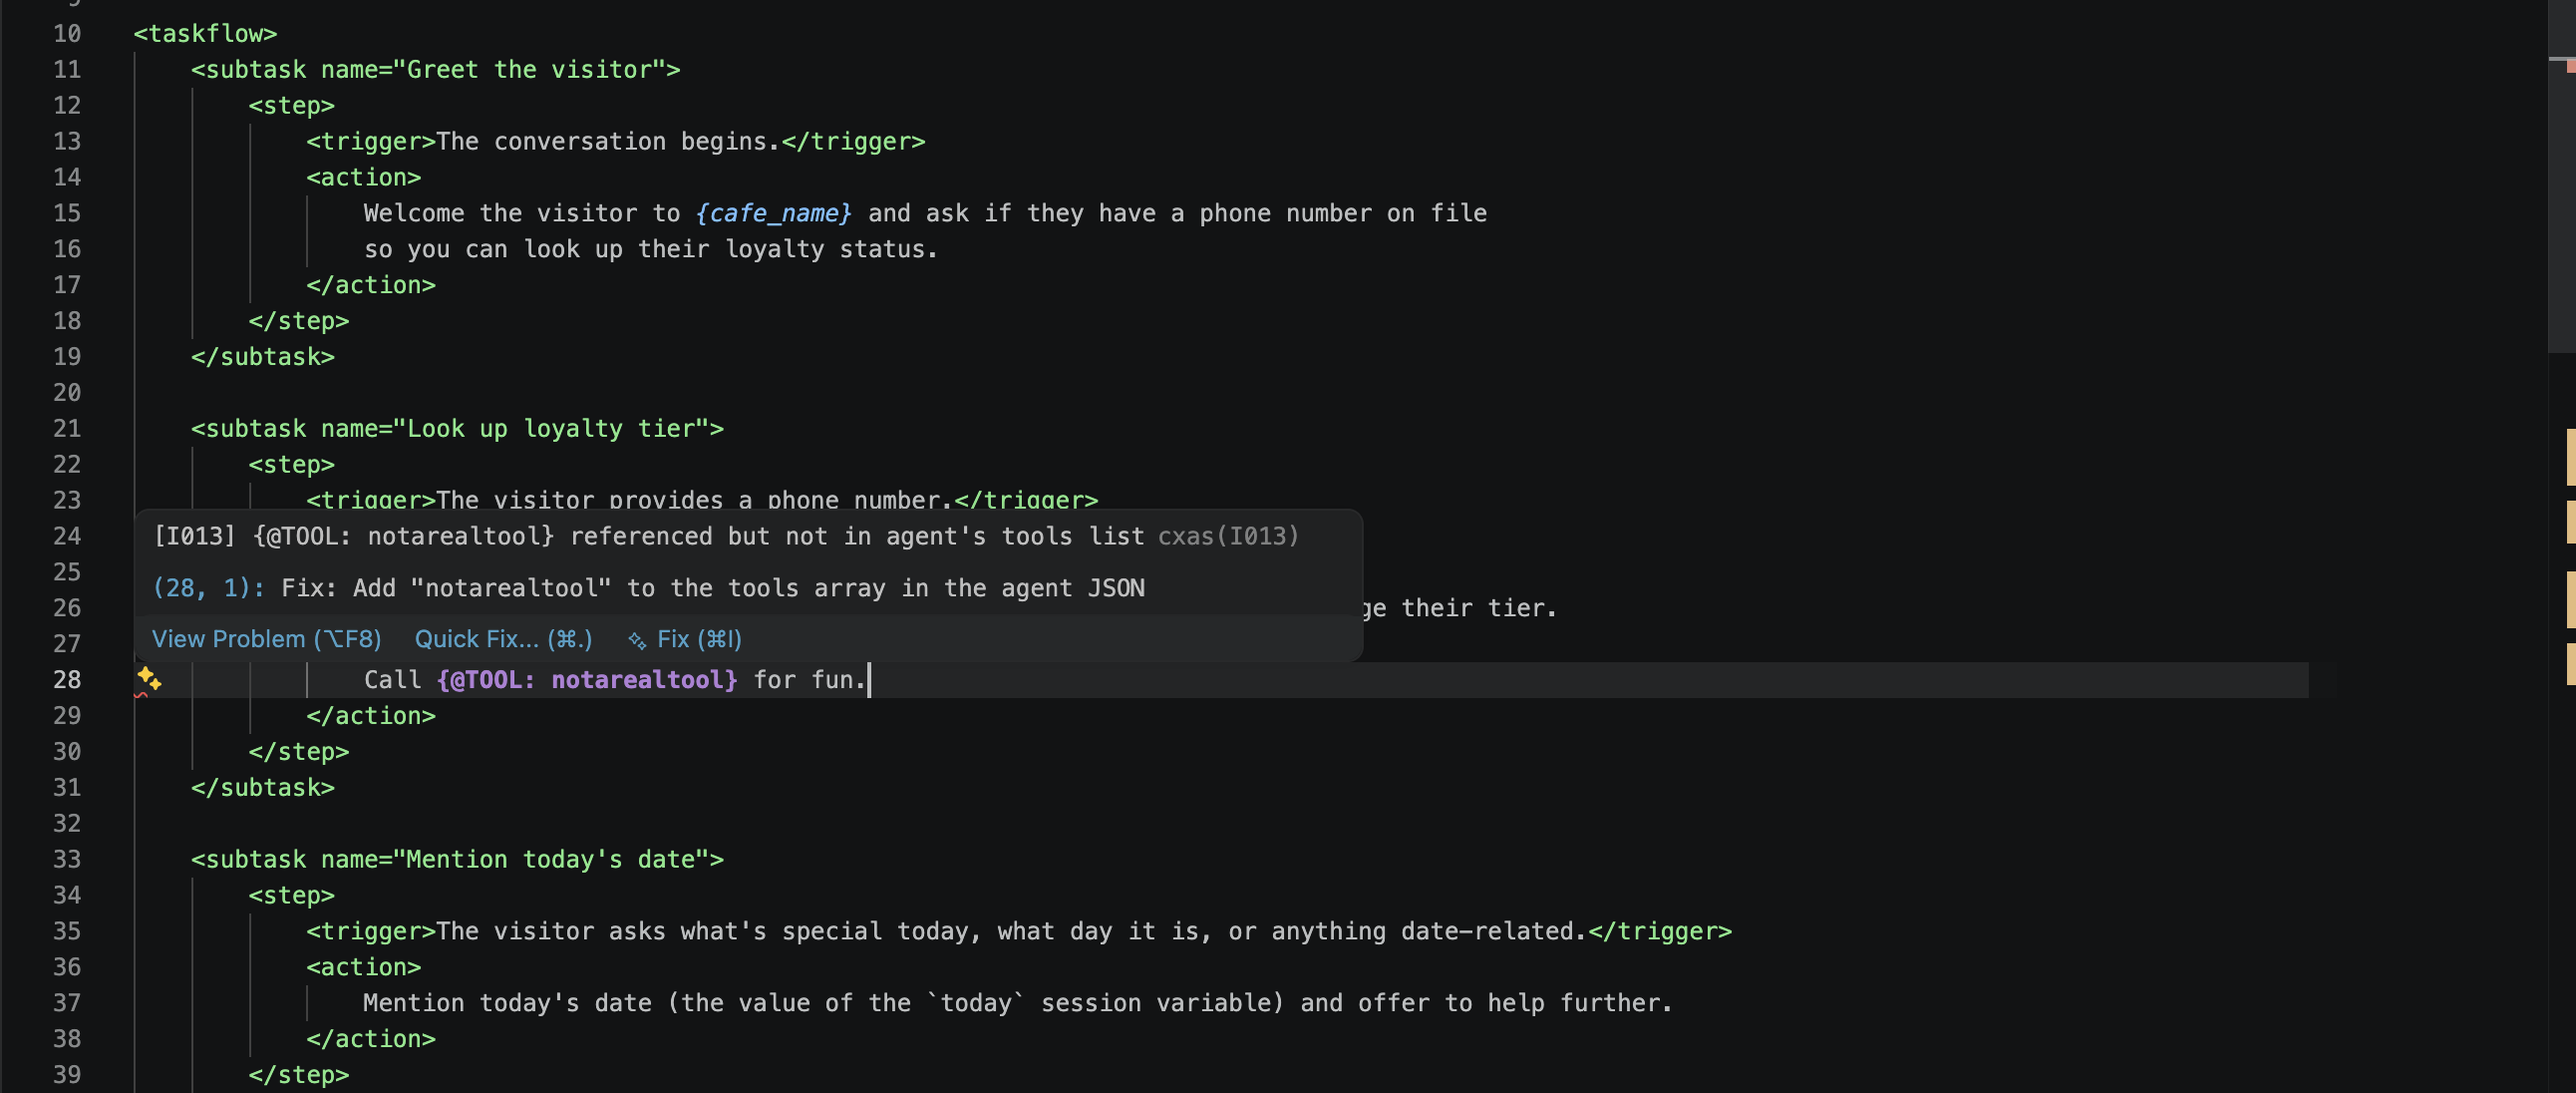
Task: Click the </subtask> closing tag on line 19
Action: (262, 357)
